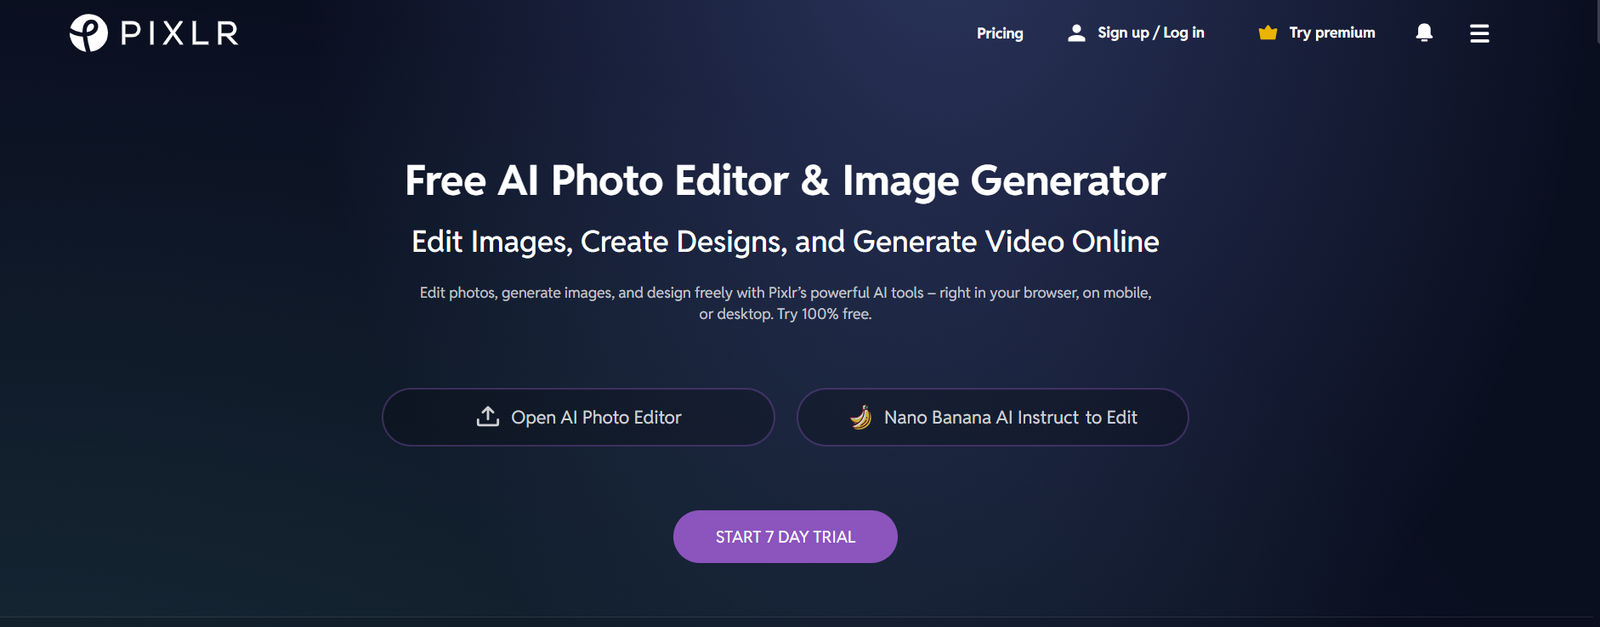Image resolution: width=1600 pixels, height=627 pixels.
Task: Start the 7 day trial
Action: [x=785, y=537]
